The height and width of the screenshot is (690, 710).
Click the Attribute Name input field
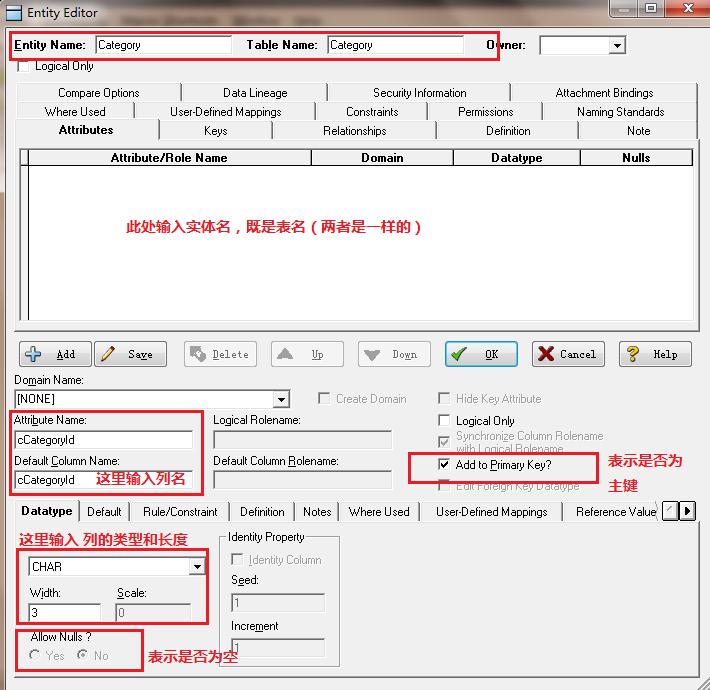104,440
